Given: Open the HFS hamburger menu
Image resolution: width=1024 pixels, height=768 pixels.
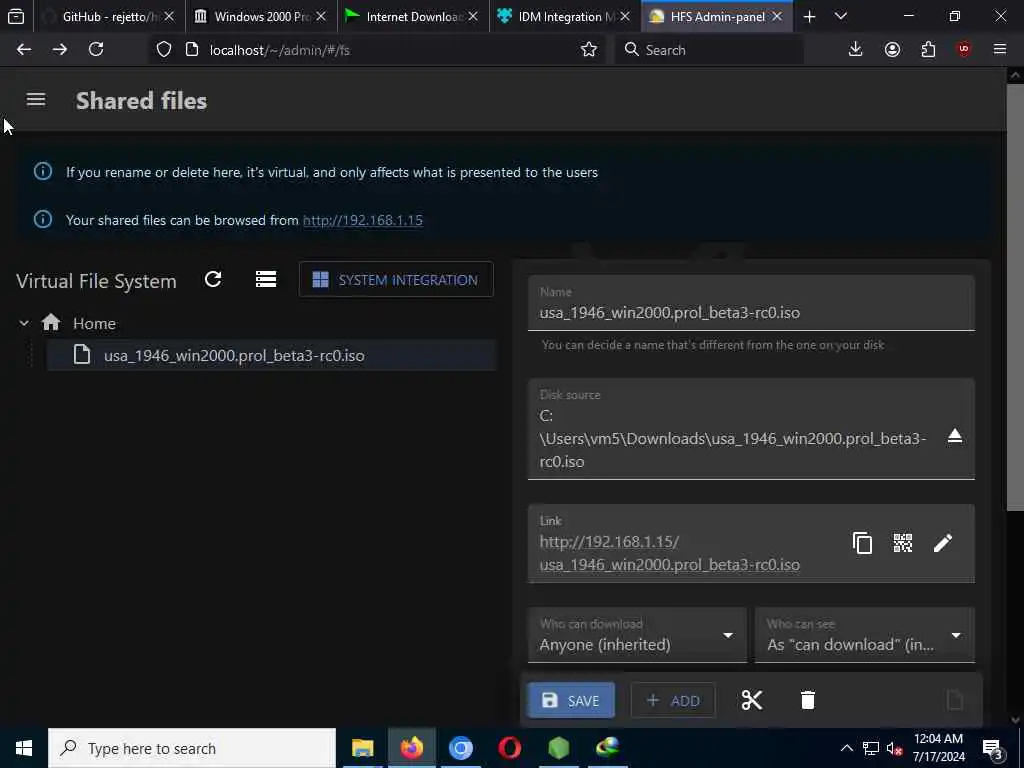Looking at the screenshot, I should tap(36, 99).
